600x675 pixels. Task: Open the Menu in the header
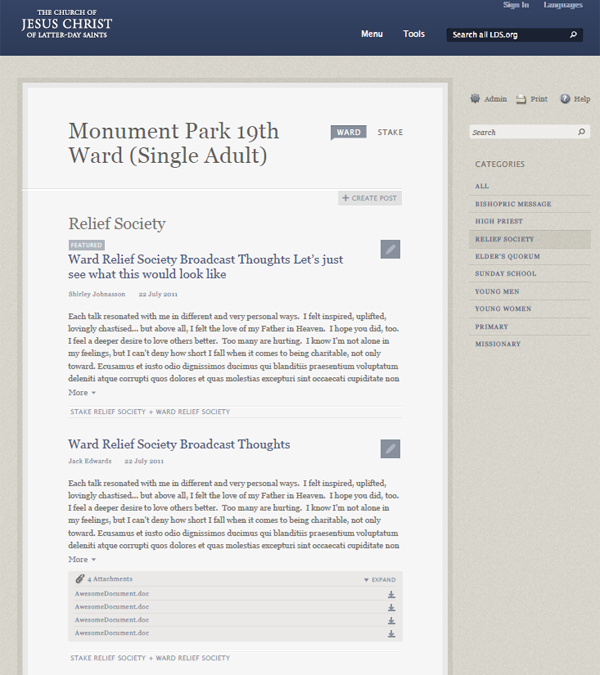(372, 34)
